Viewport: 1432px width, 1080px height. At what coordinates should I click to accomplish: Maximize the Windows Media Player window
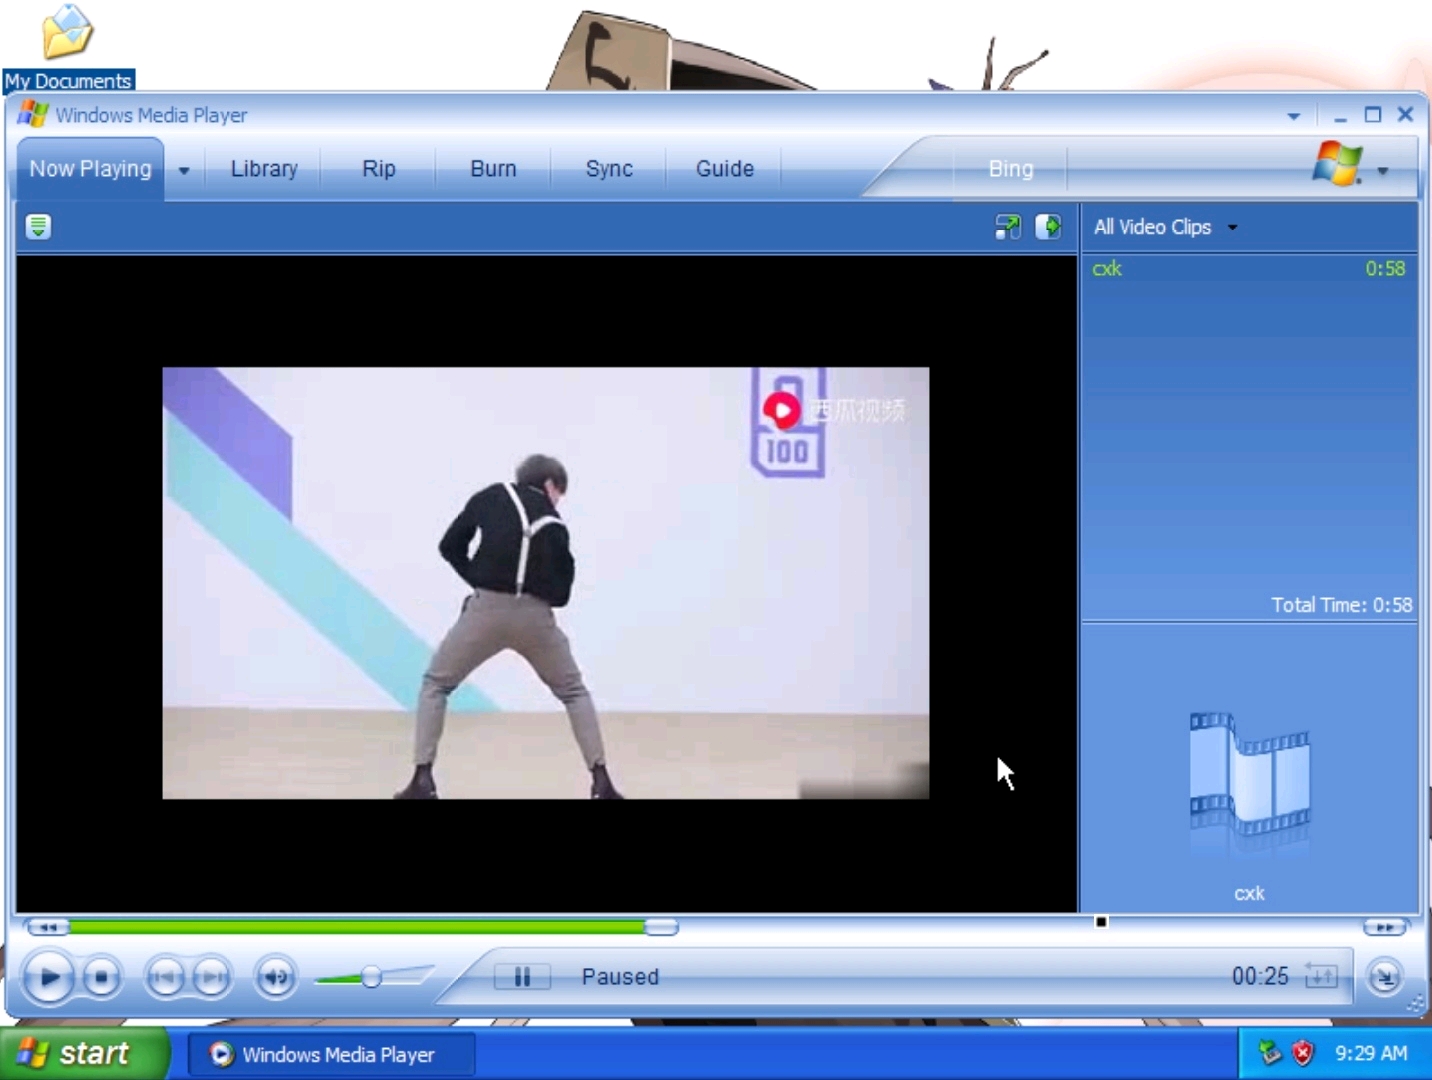1373,115
